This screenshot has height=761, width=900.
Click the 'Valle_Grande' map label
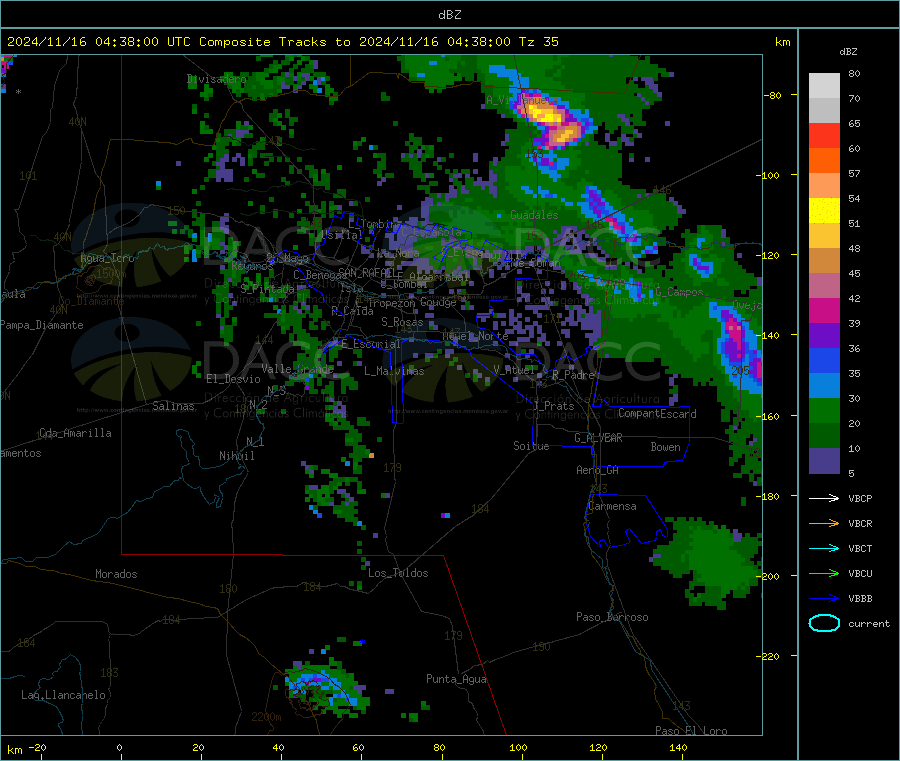297,369
